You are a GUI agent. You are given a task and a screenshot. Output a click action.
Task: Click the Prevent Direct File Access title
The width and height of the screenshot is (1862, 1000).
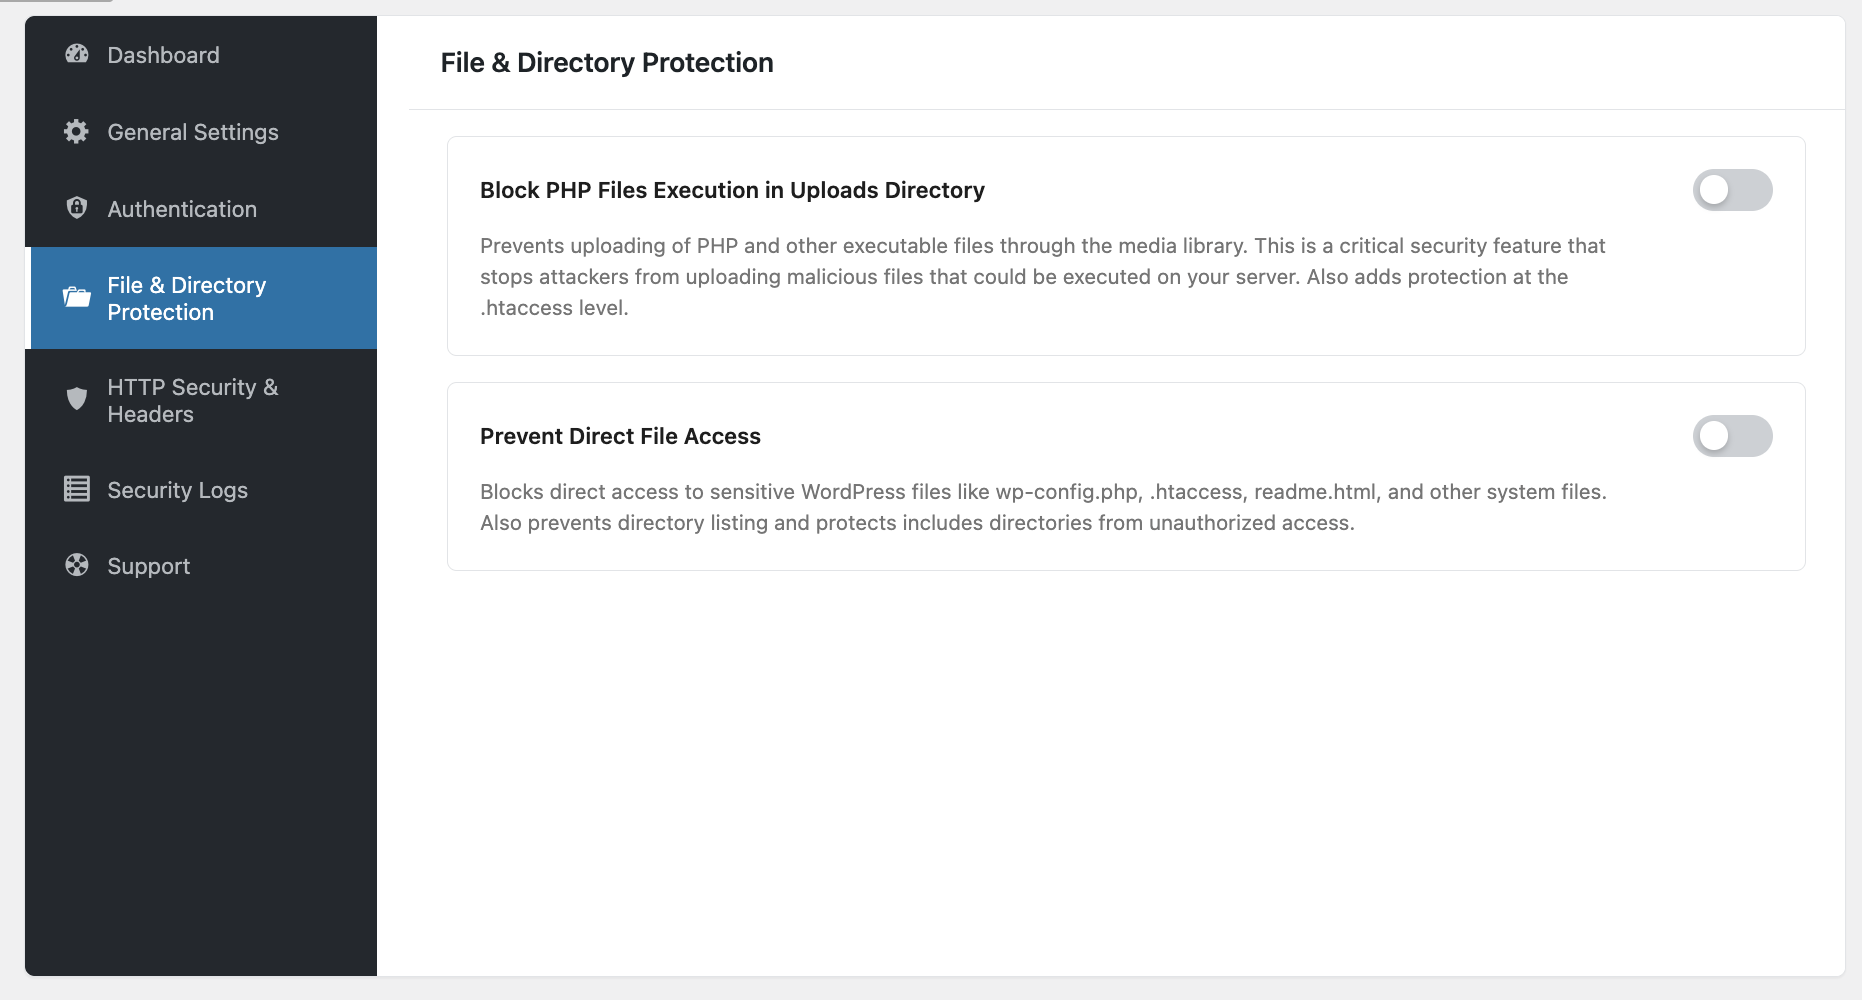(620, 436)
